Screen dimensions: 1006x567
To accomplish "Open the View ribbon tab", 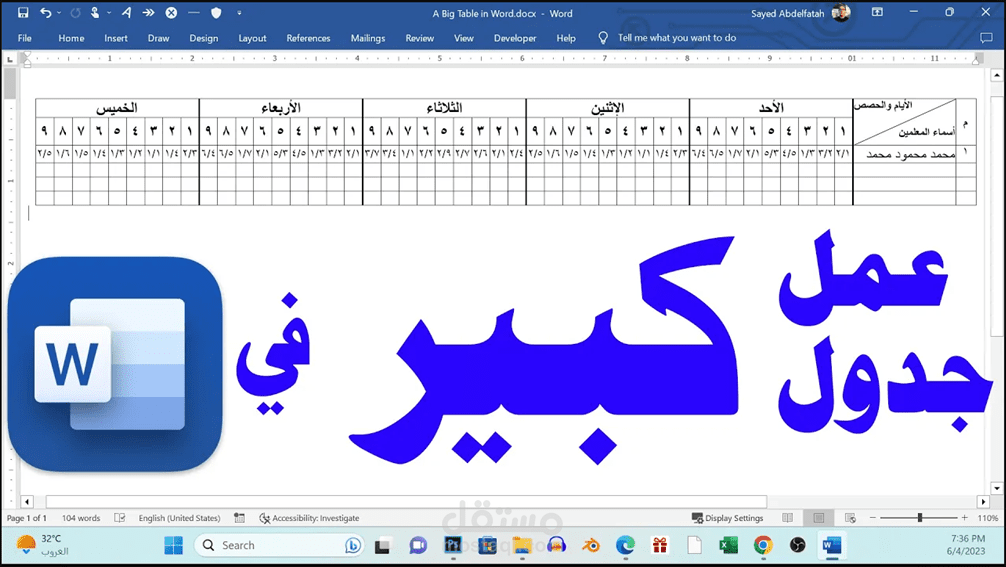I will [x=464, y=38].
